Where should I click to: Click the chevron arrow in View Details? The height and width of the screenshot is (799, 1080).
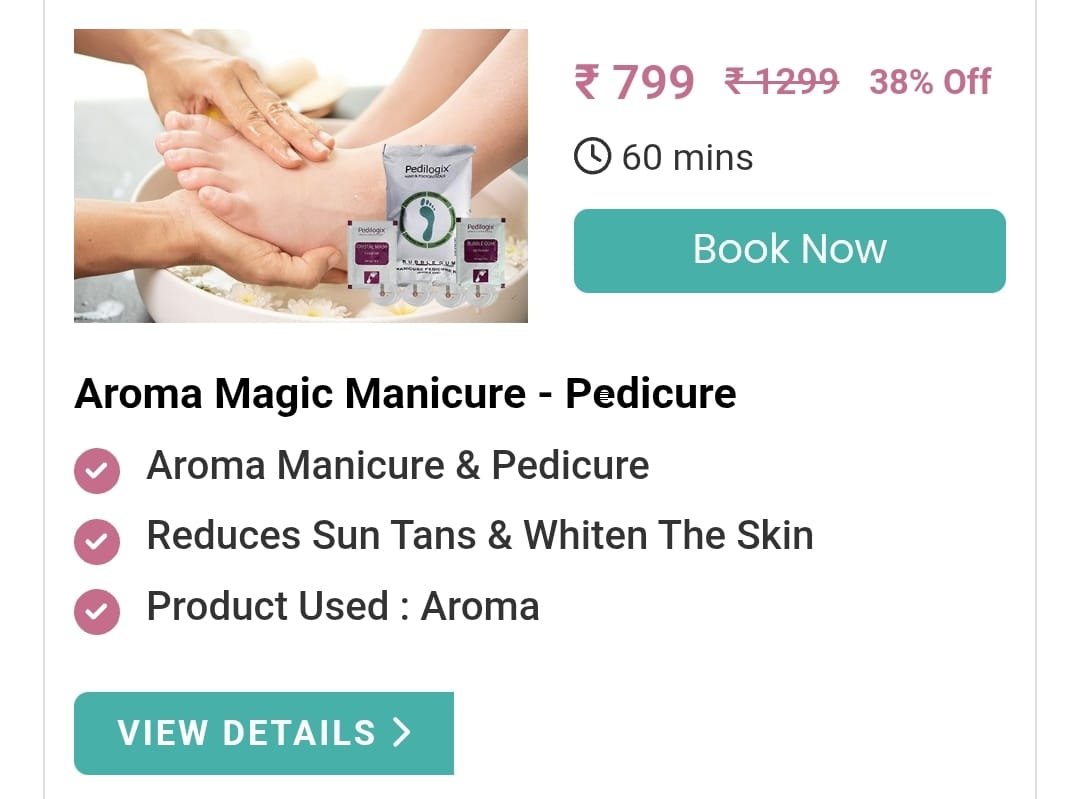click(x=402, y=732)
